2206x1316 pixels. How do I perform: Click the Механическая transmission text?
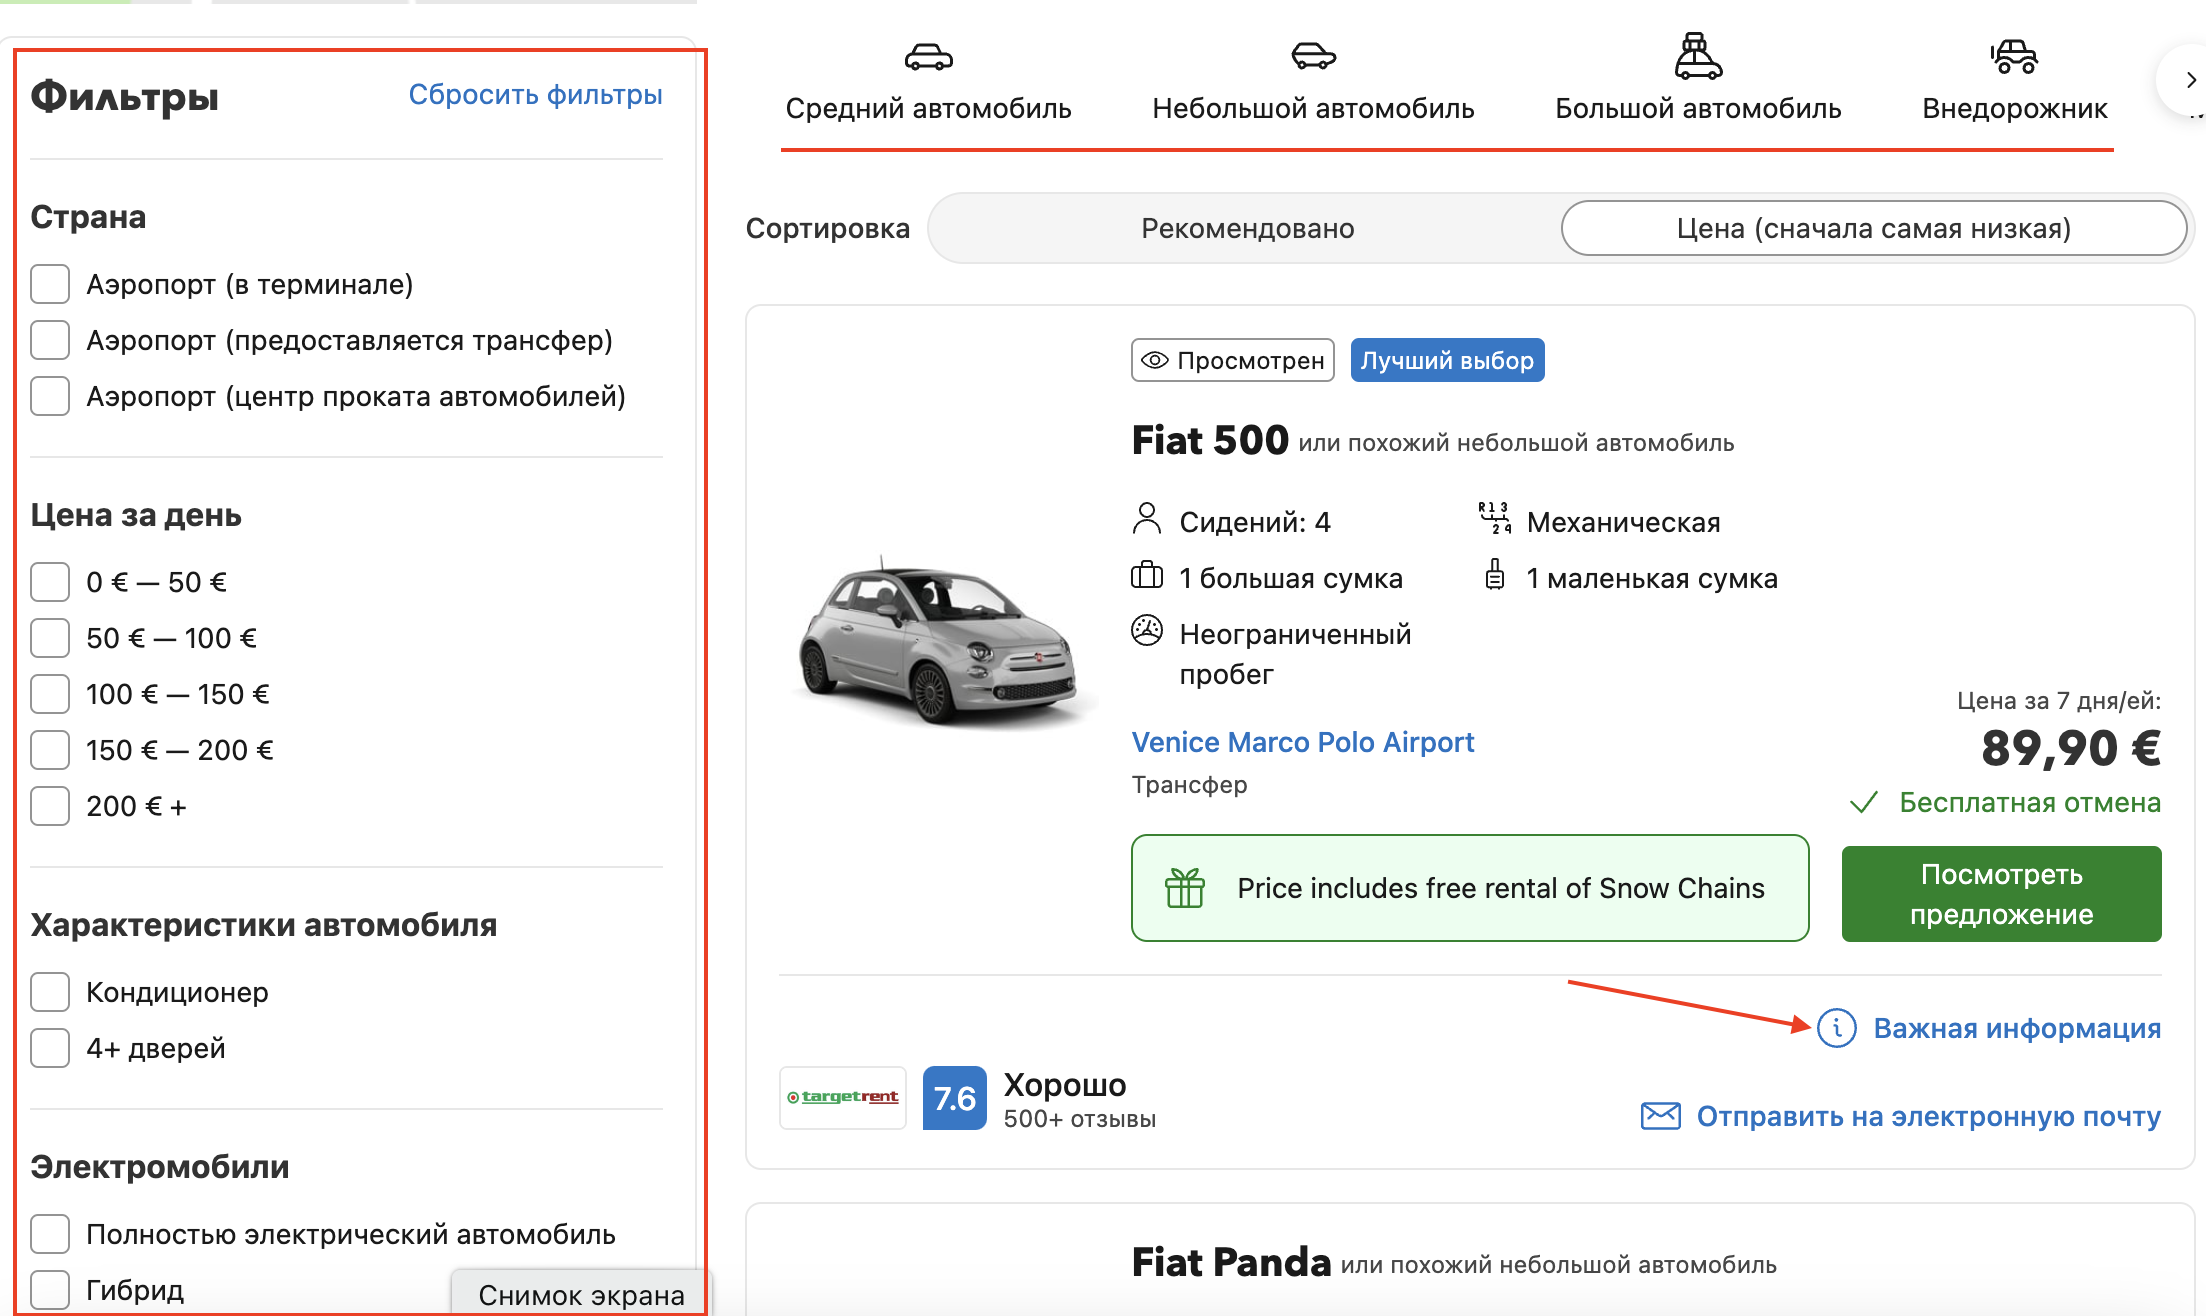tap(1623, 522)
